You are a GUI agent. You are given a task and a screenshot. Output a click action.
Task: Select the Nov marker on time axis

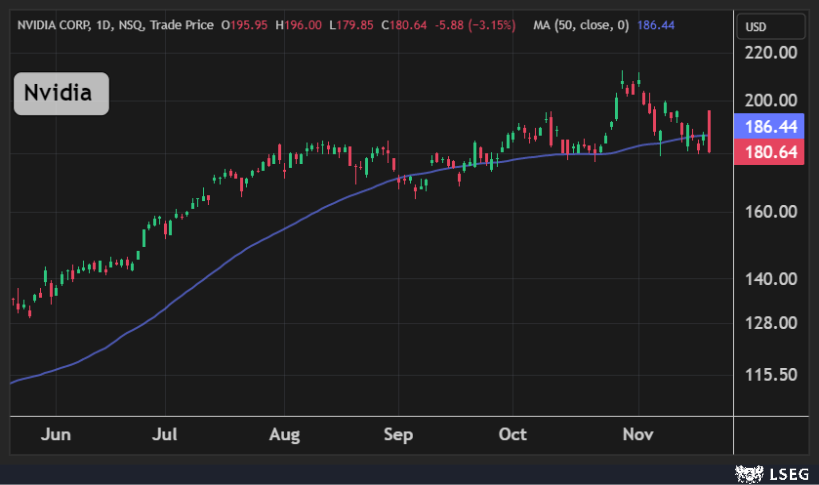(636, 435)
